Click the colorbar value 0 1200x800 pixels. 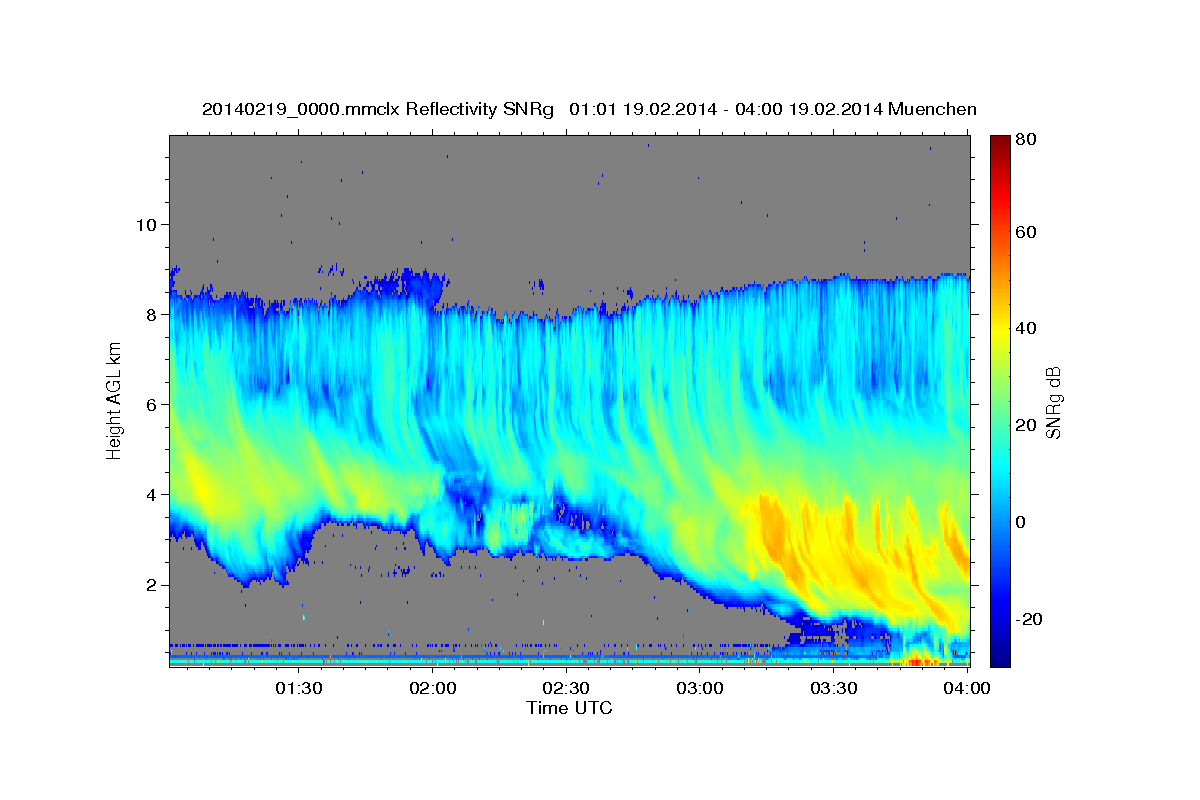(1021, 522)
